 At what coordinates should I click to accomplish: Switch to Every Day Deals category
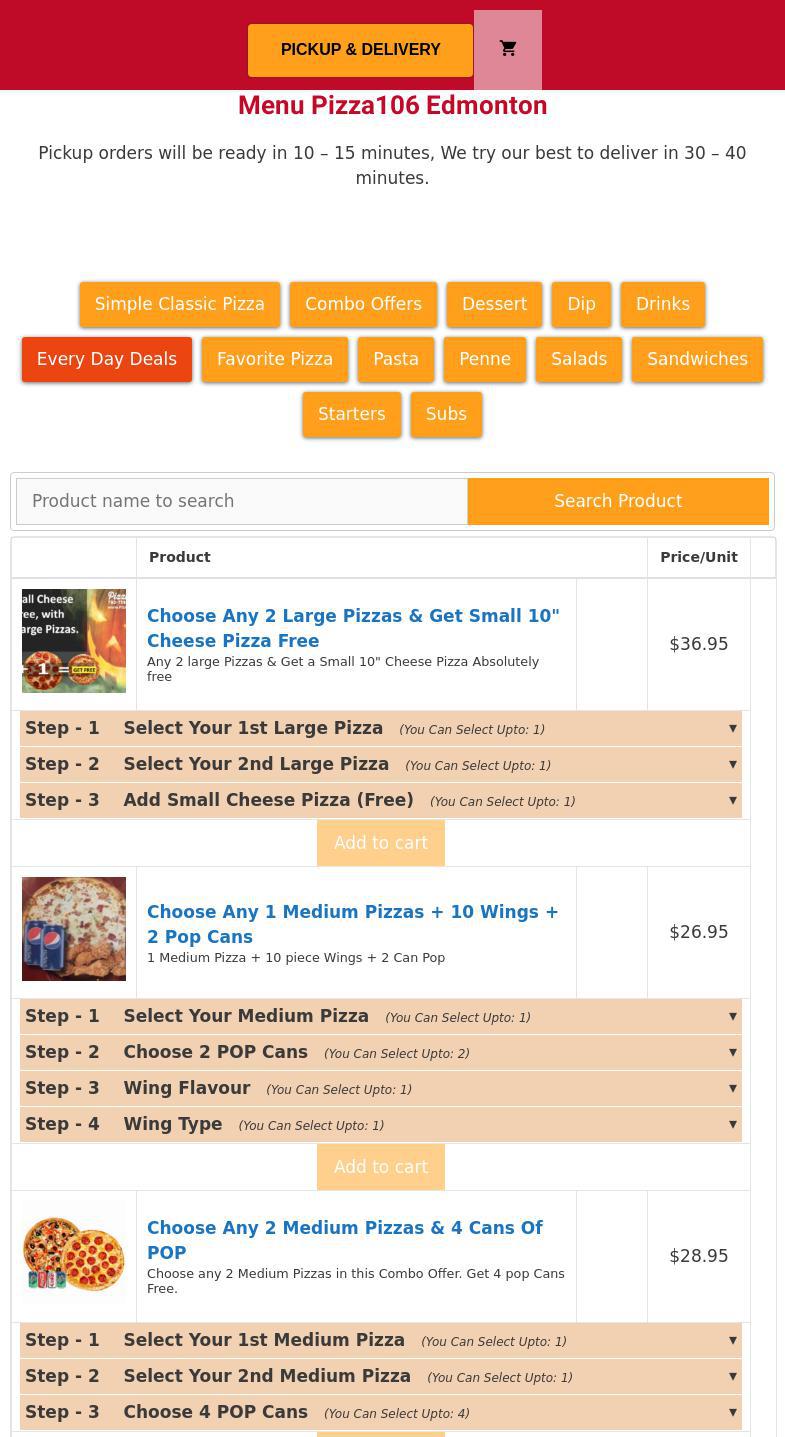click(x=107, y=359)
